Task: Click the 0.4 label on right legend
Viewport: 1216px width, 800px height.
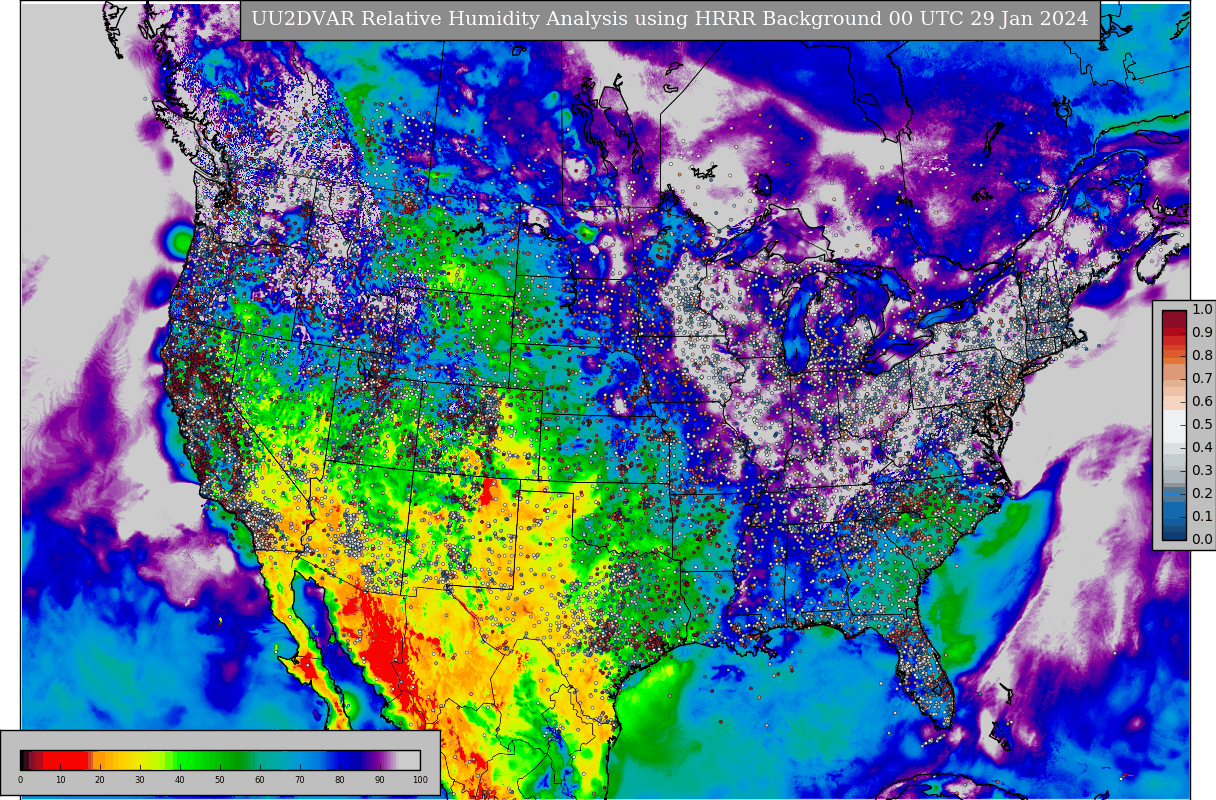Action: pos(1202,448)
